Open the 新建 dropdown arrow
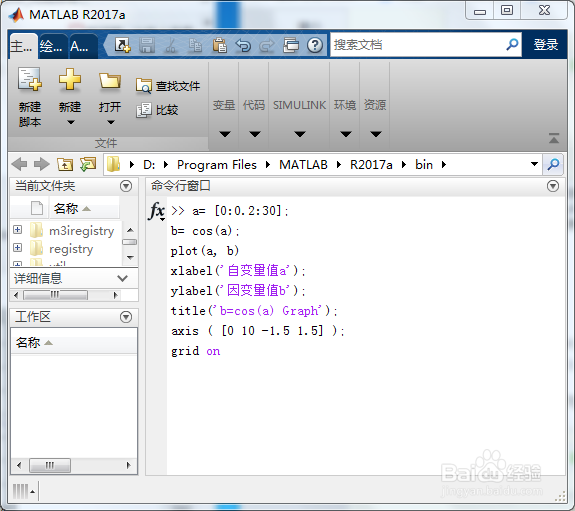Image resolution: width=575 pixels, height=511 pixels. coord(70,122)
